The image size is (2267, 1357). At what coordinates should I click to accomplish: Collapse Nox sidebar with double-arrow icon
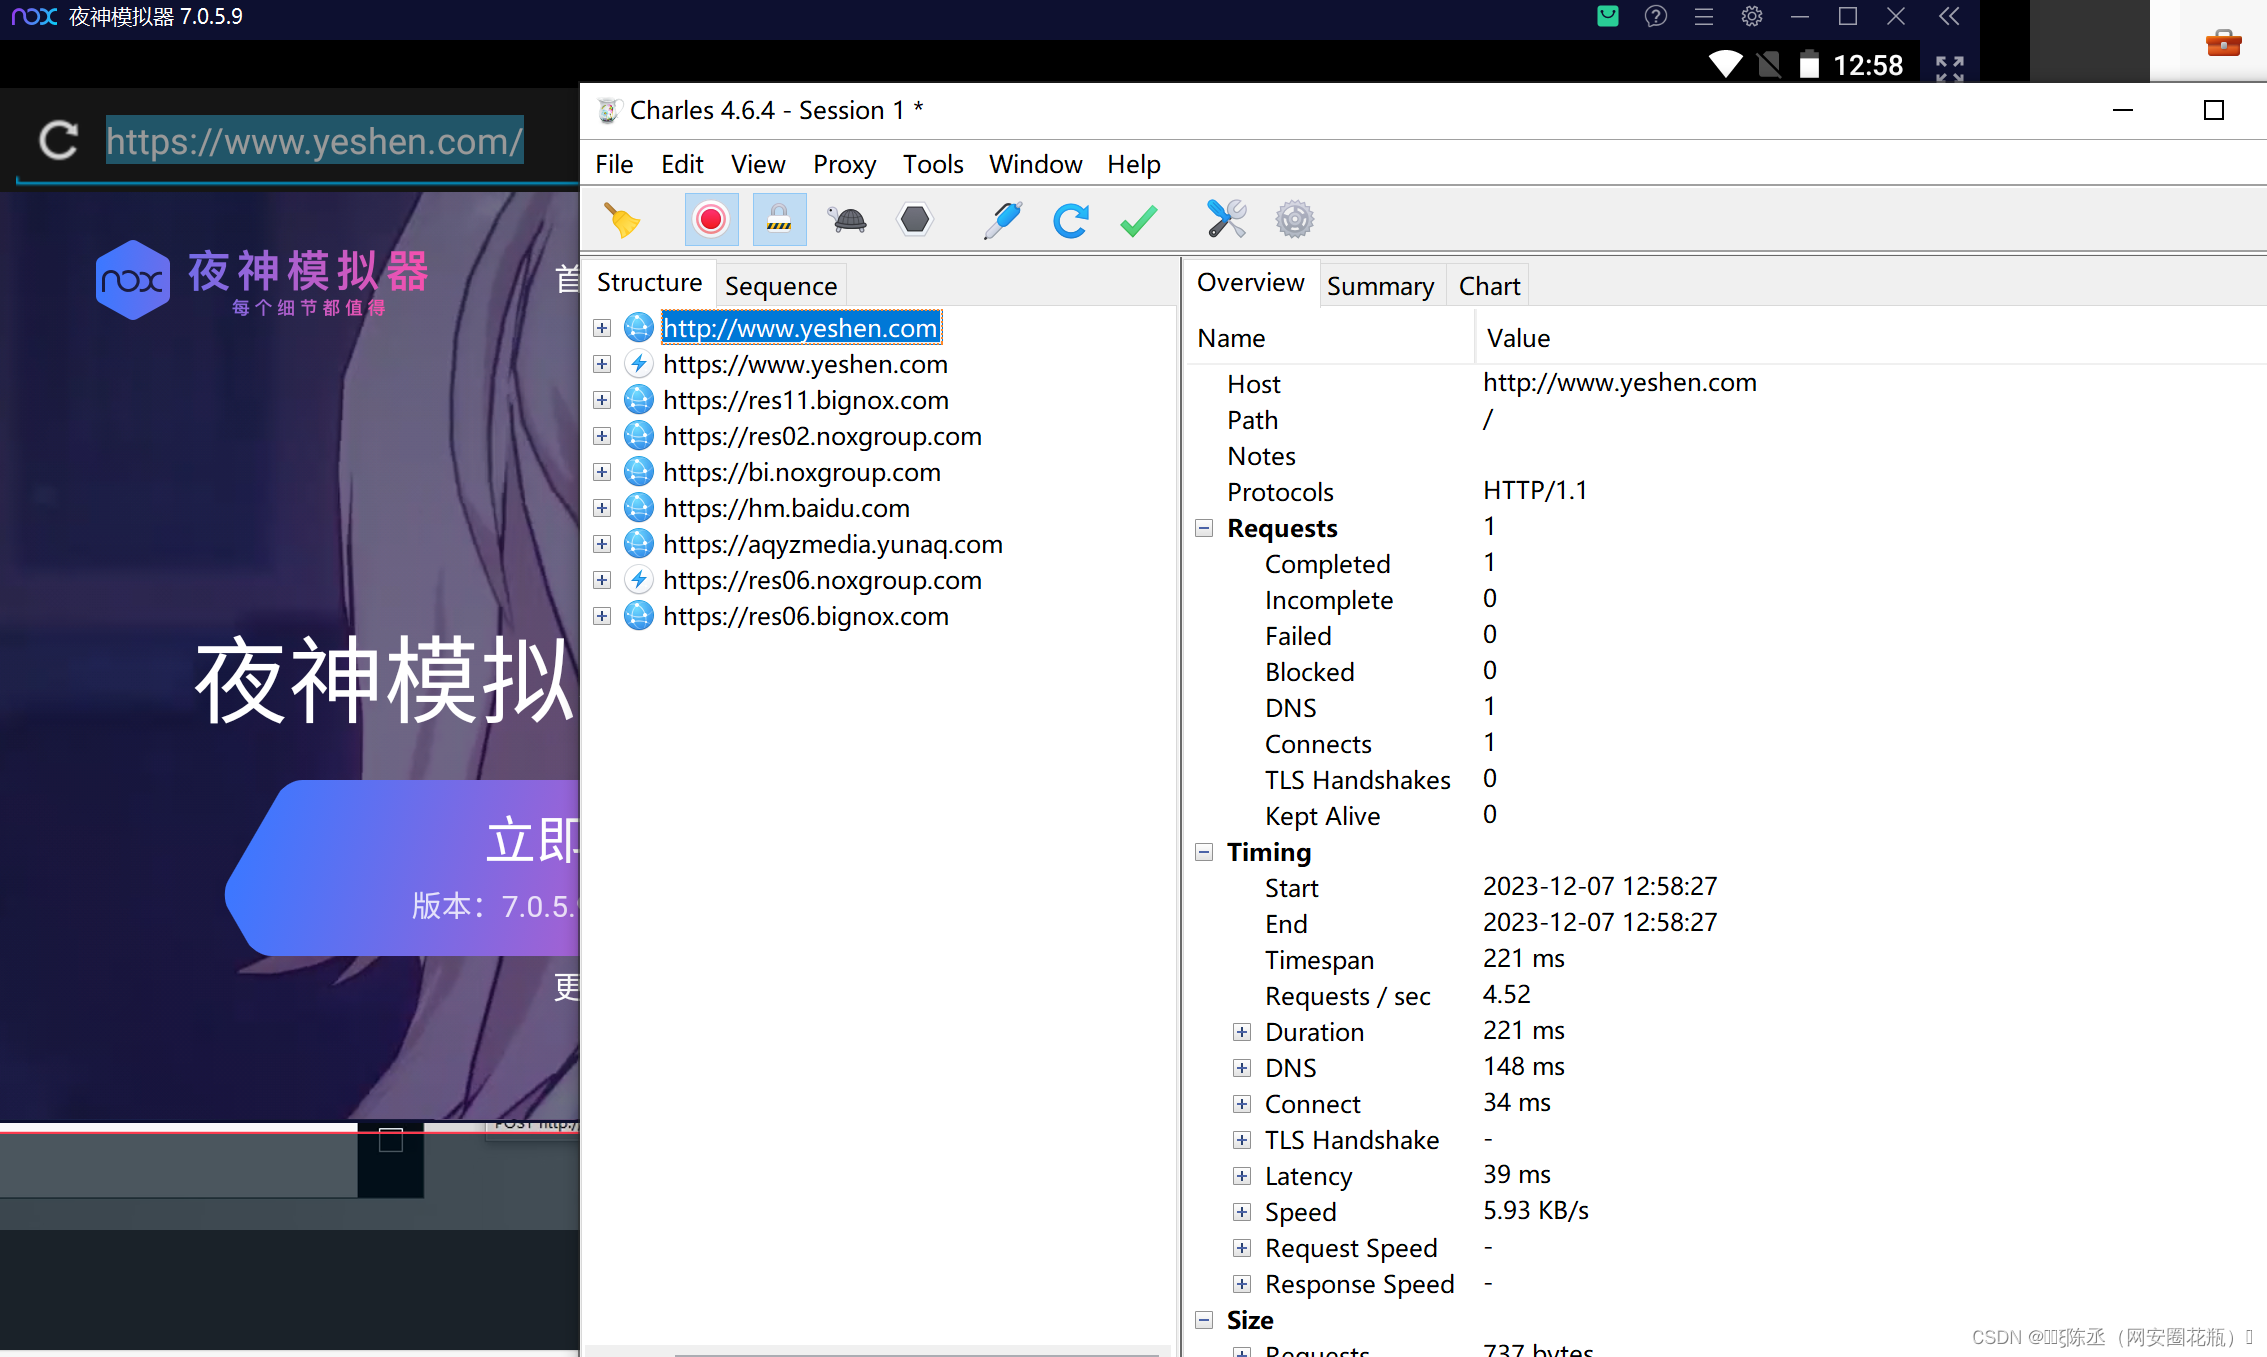click(1949, 16)
